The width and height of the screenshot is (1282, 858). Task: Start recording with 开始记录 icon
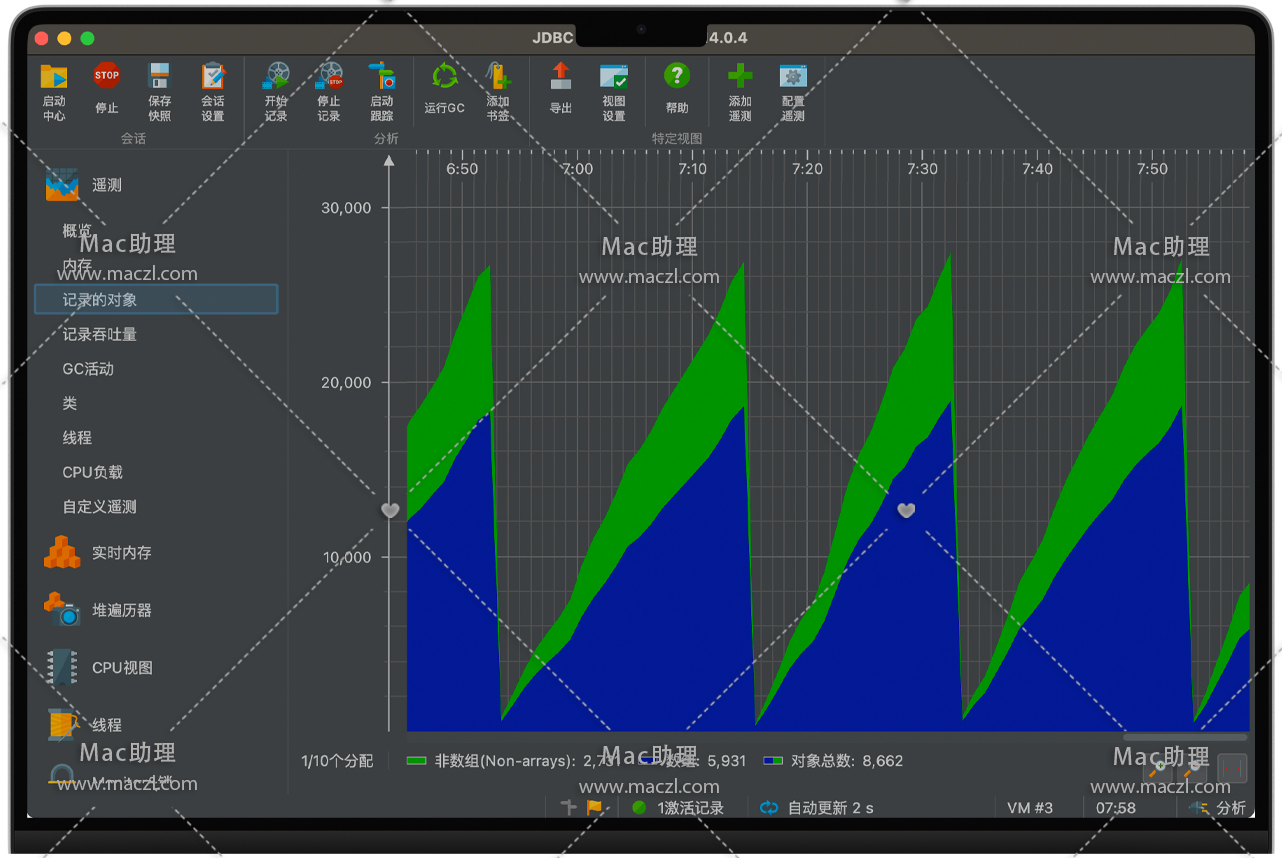tap(276, 77)
